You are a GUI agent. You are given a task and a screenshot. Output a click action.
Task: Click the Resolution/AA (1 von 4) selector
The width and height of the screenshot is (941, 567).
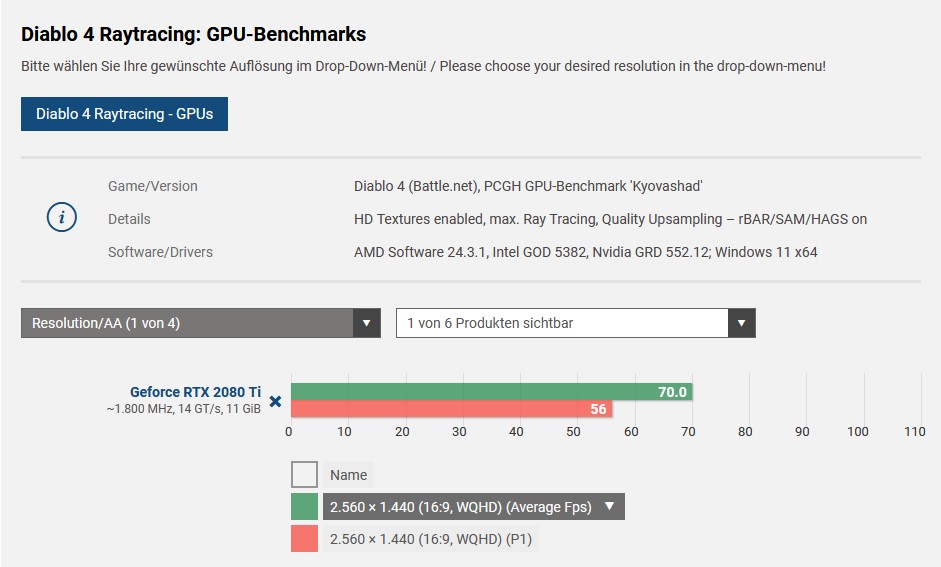[200, 323]
